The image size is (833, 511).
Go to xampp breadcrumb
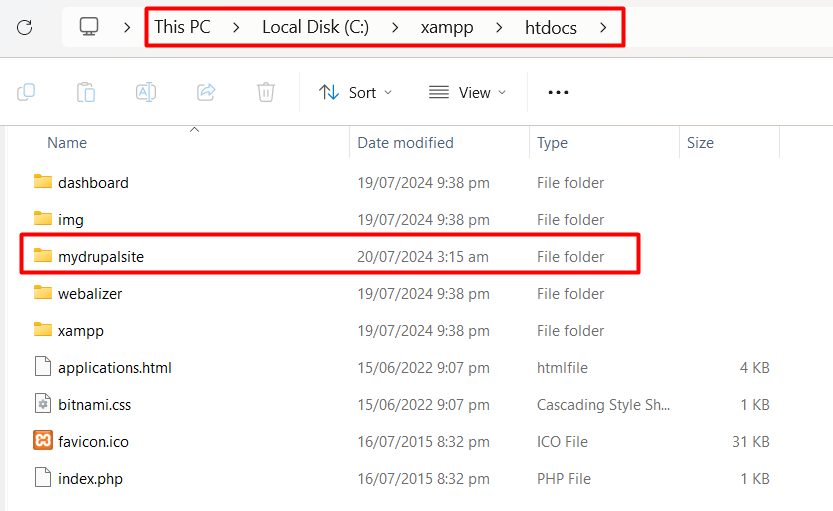click(447, 27)
